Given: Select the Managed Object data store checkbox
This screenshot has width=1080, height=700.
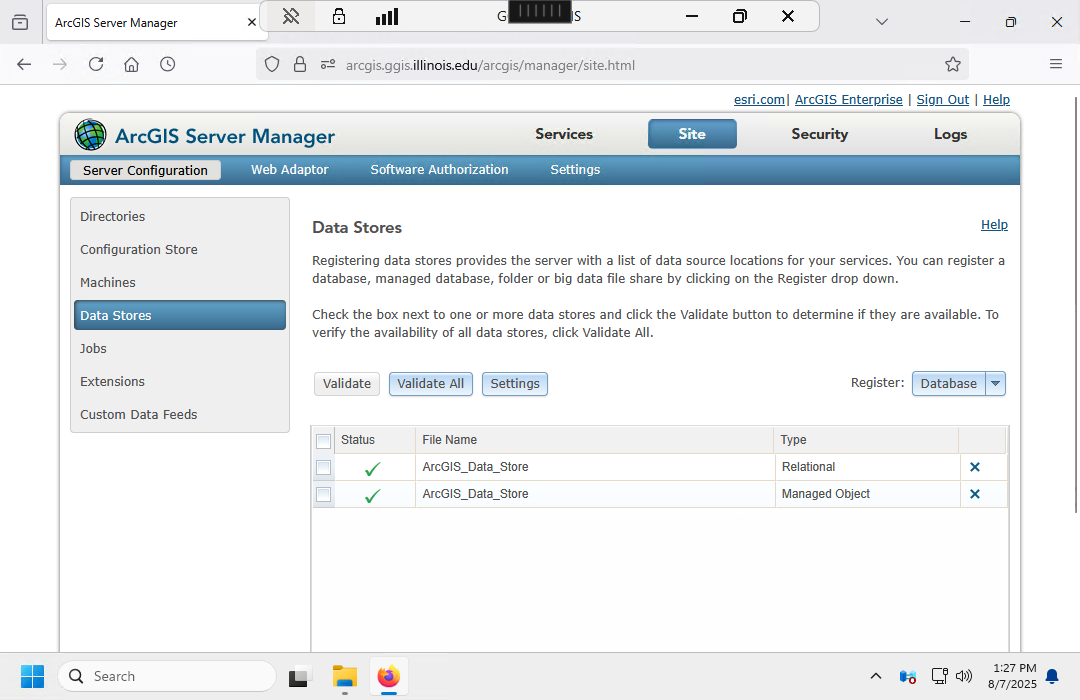Looking at the screenshot, I should [323, 494].
